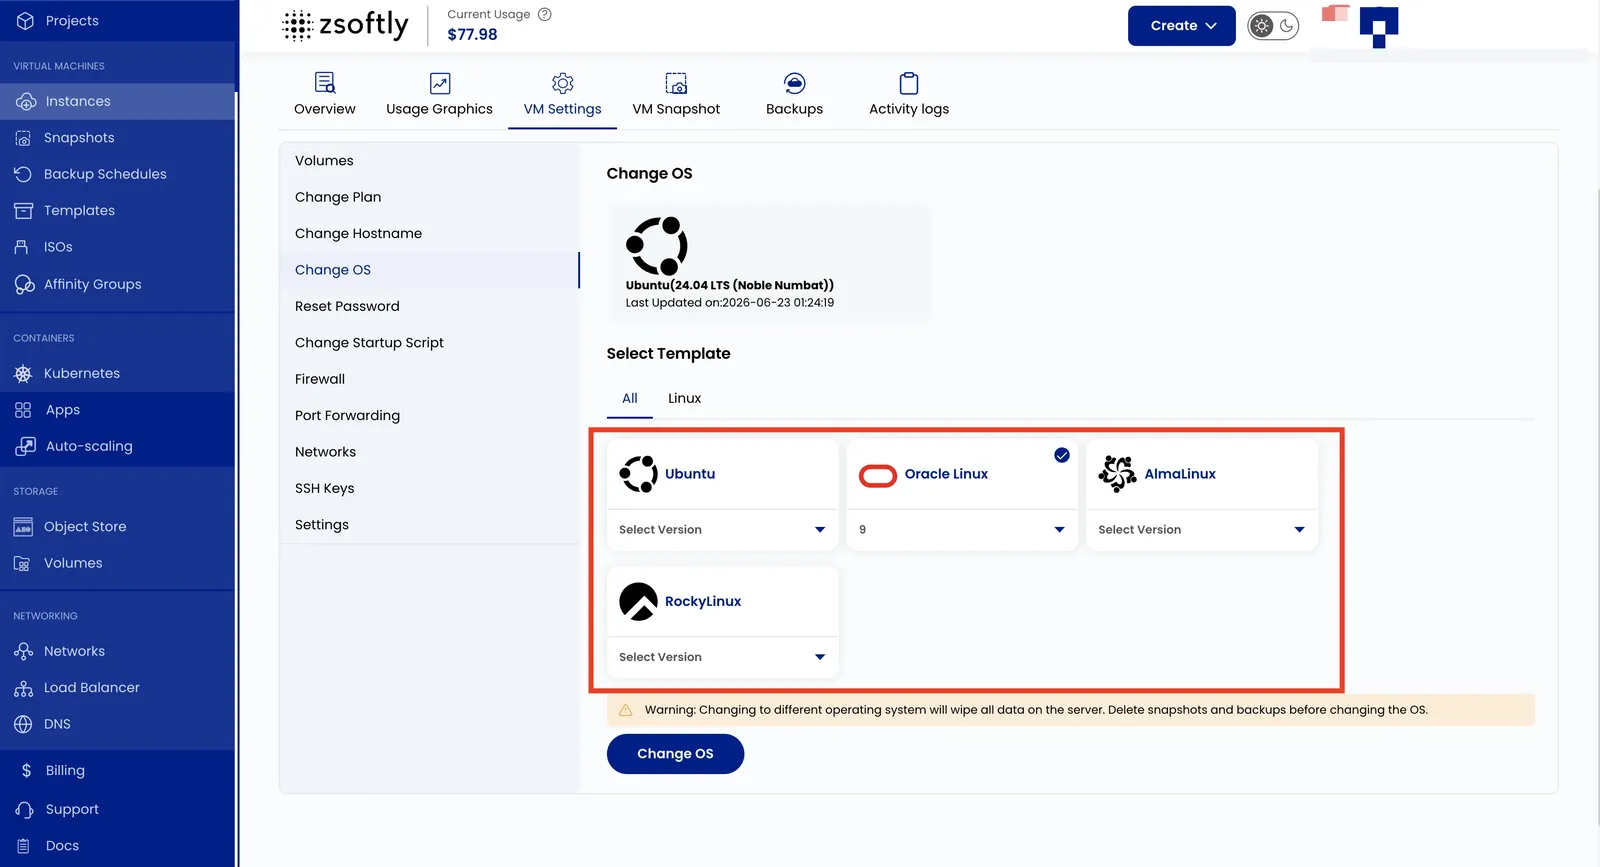Click the Backups cloud icon
The image size is (1600, 867).
pos(795,83)
